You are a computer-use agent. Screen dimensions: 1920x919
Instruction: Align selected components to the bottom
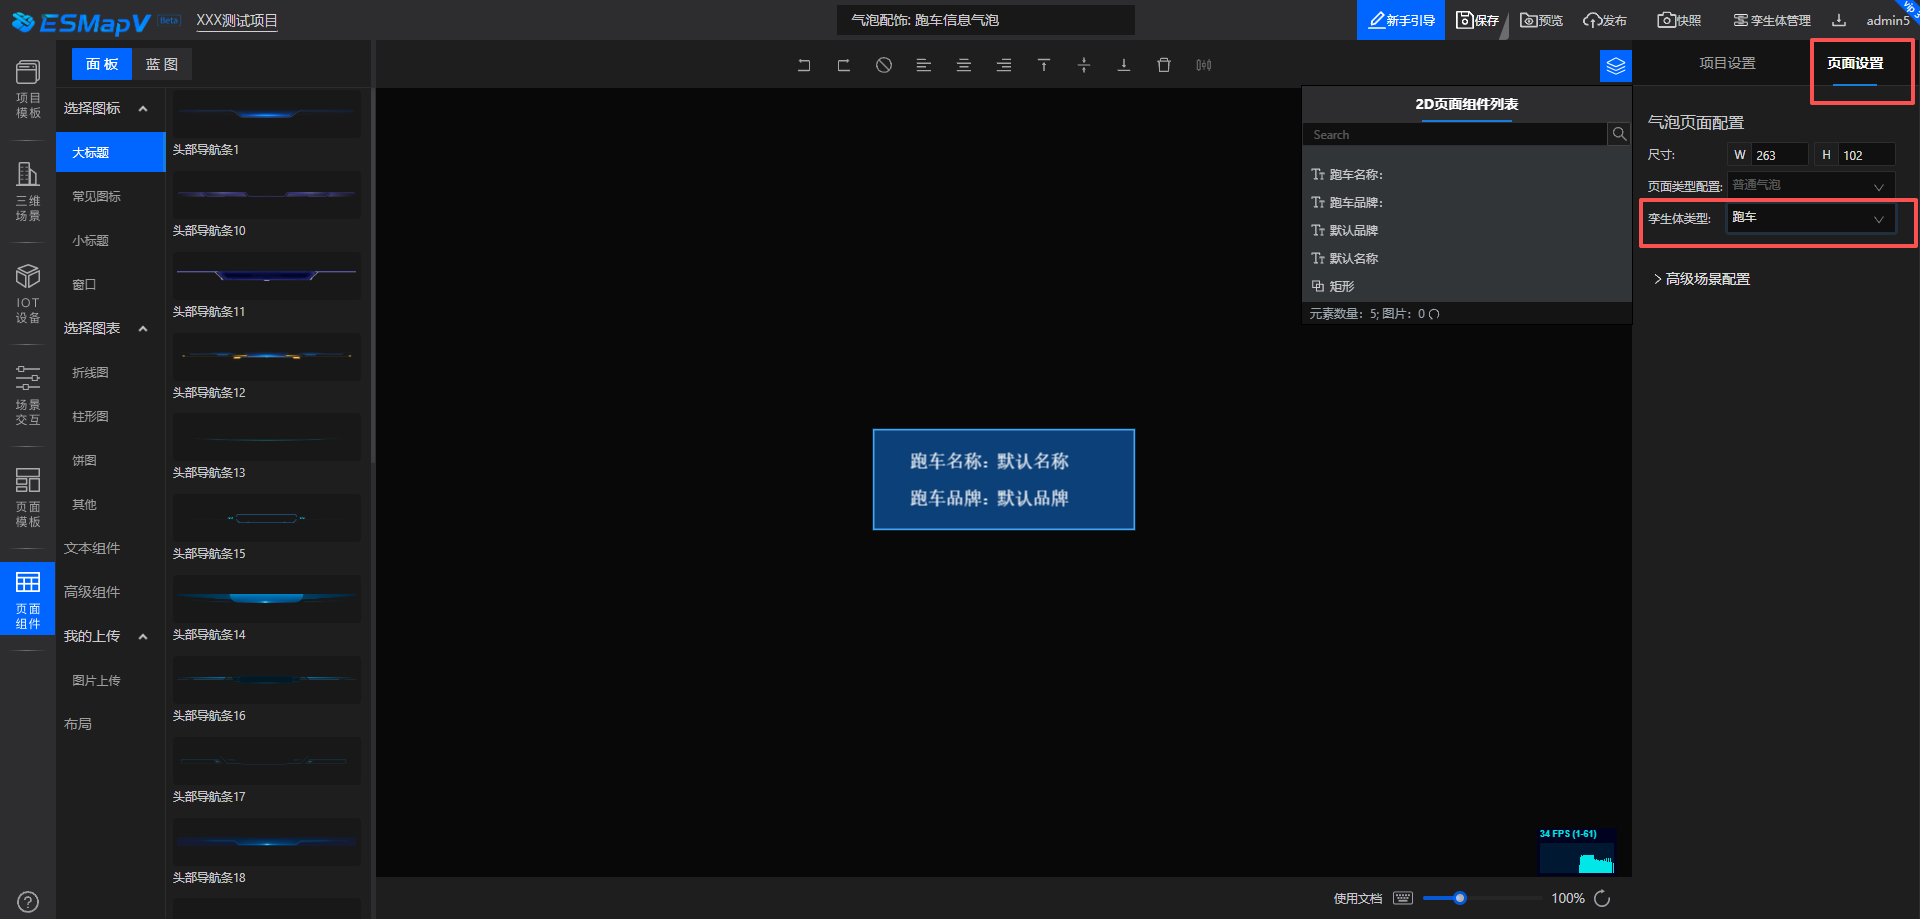click(x=1124, y=65)
